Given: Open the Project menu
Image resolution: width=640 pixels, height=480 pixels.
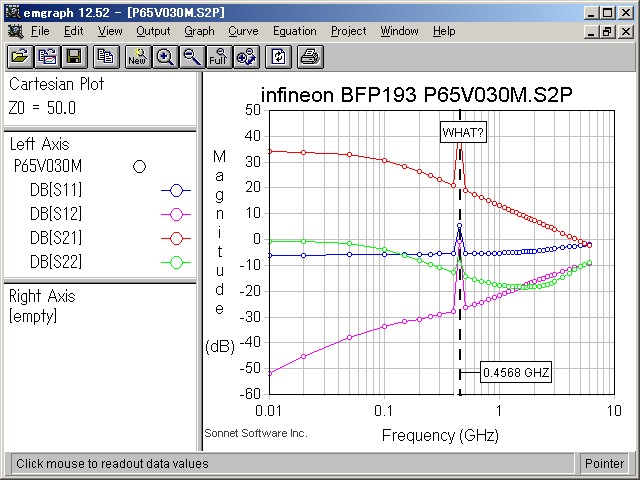Looking at the screenshot, I should 349,31.
